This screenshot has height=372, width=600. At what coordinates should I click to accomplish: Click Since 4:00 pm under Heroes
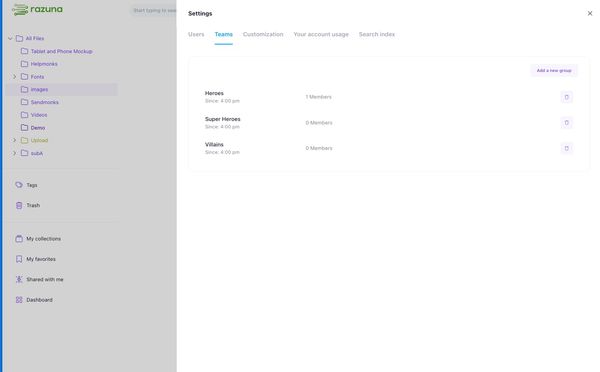pyautogui.click(x=222, y=101)
